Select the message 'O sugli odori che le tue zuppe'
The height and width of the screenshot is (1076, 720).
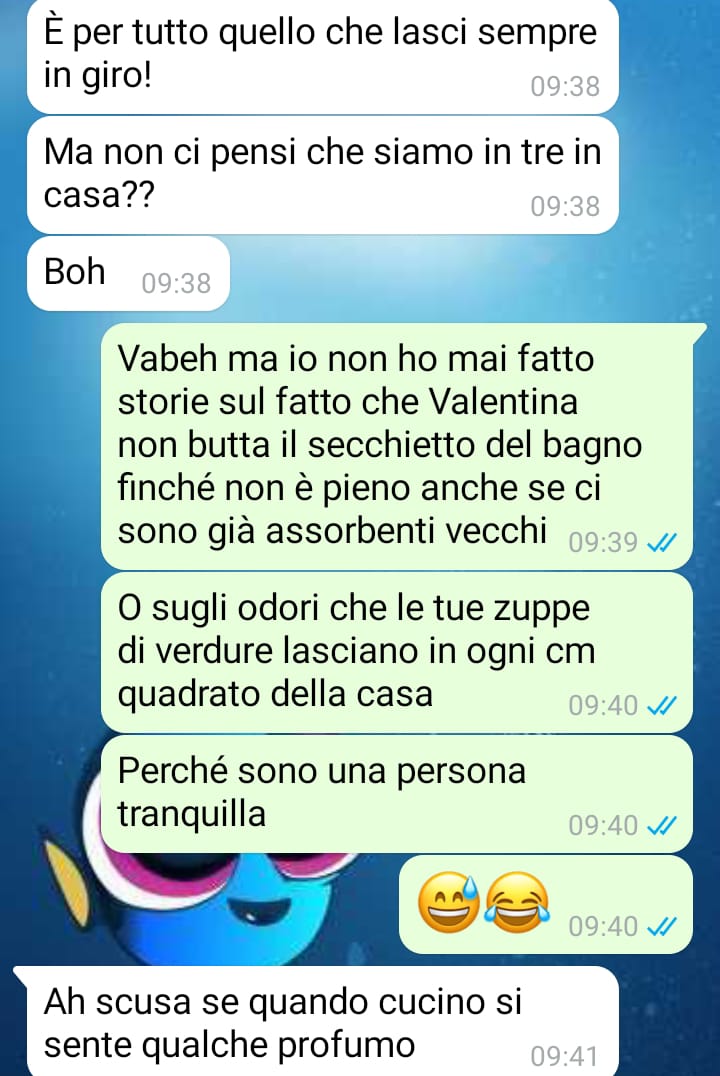coord(397,652)
